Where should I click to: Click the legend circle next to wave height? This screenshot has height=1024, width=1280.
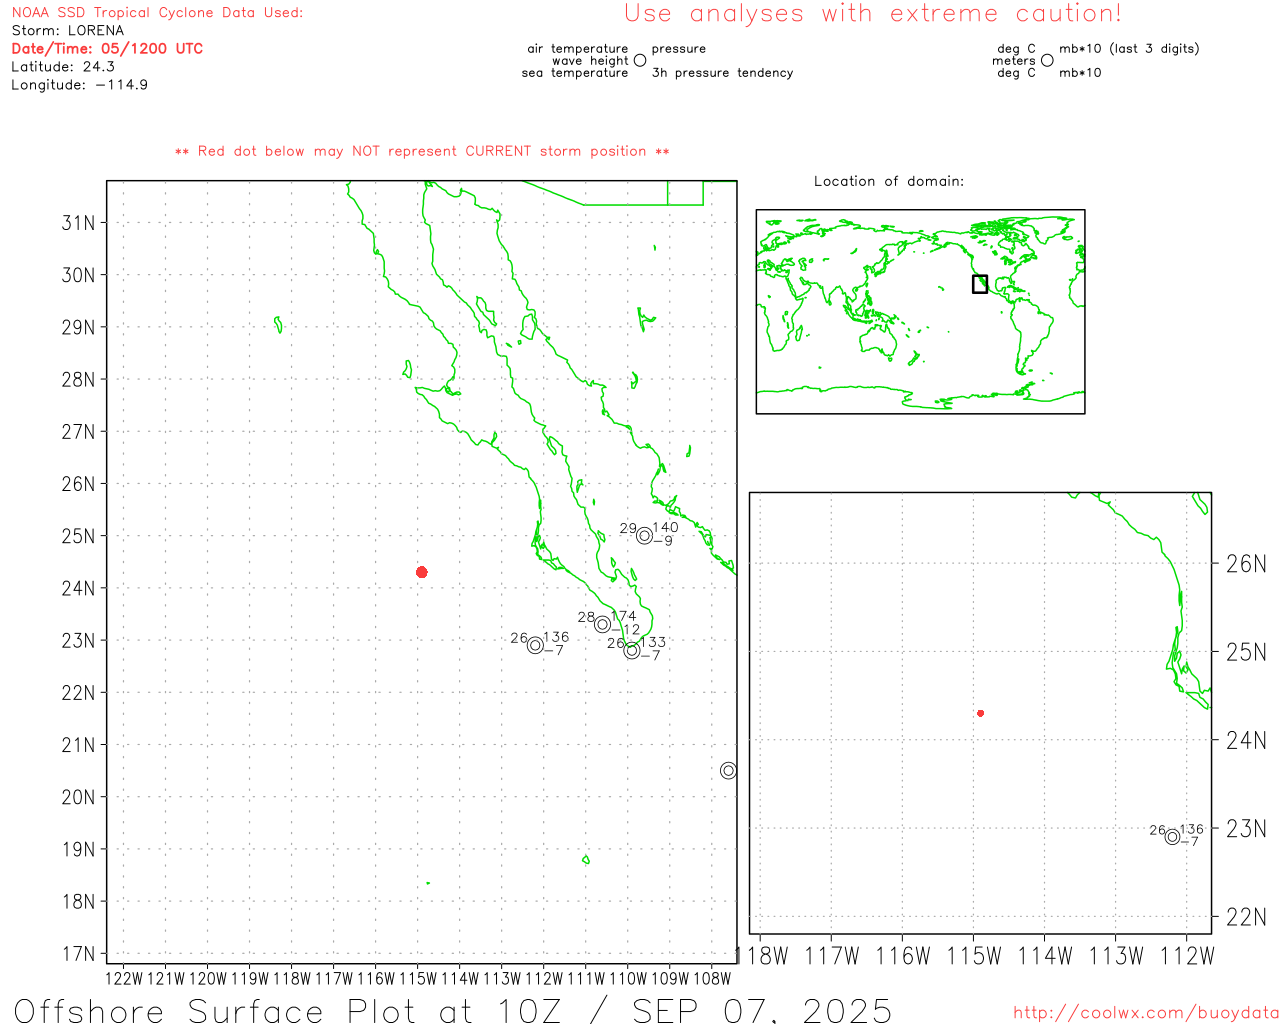coord(640,60)
